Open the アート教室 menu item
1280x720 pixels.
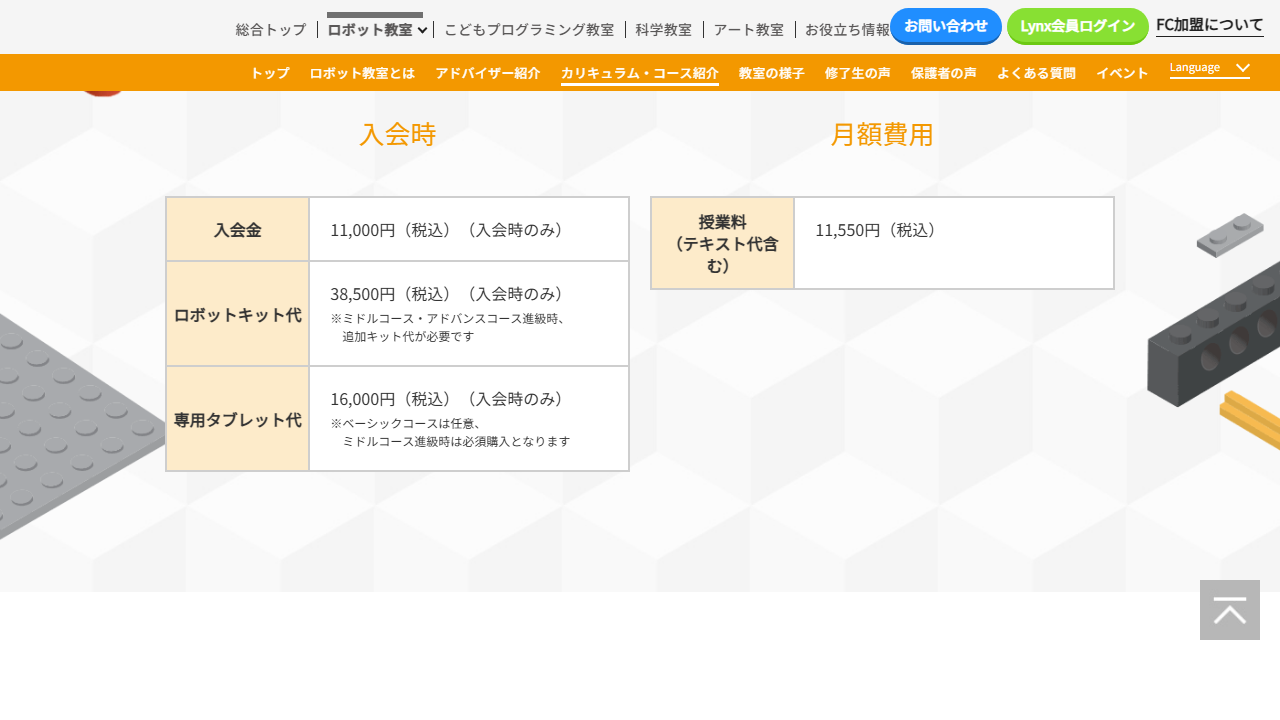[x=749, y=30]
